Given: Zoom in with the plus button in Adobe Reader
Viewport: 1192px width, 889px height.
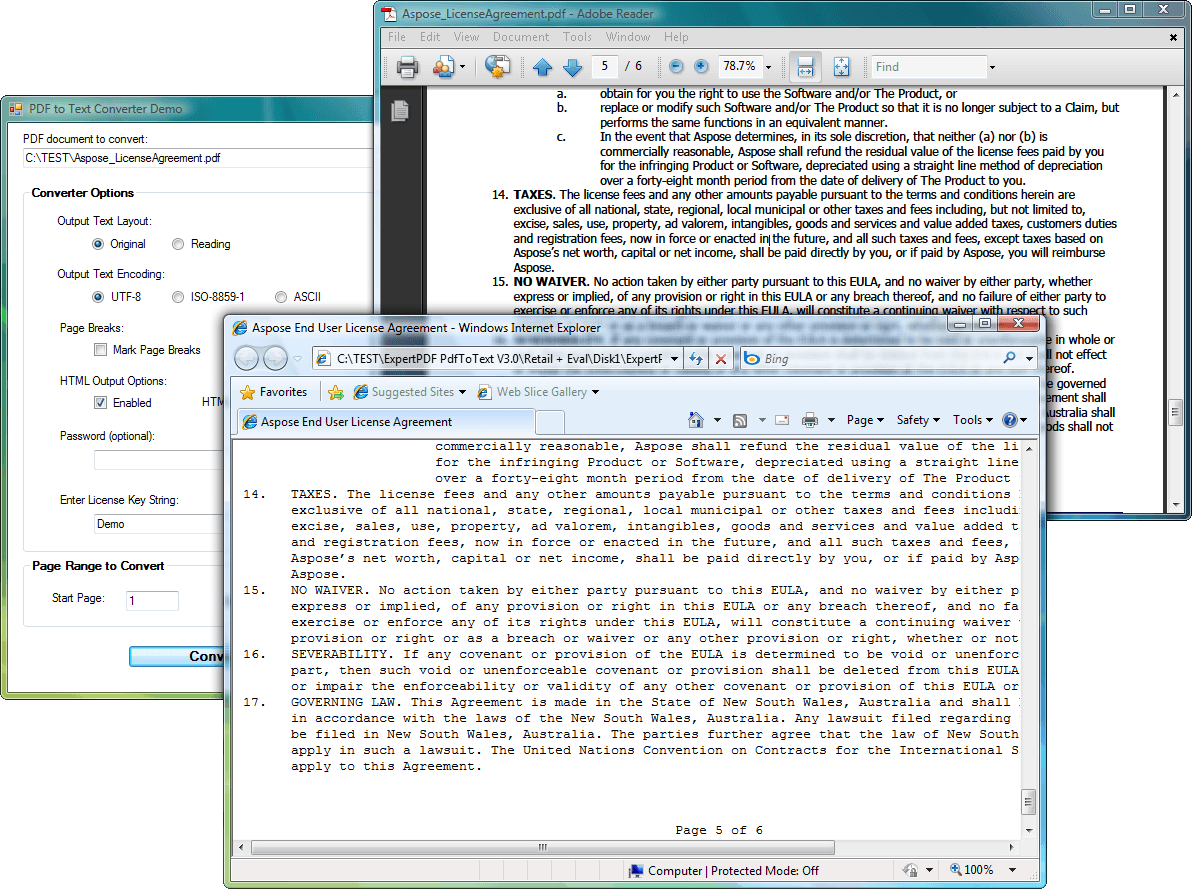Looking at the screenshot, I should point(701,66).
